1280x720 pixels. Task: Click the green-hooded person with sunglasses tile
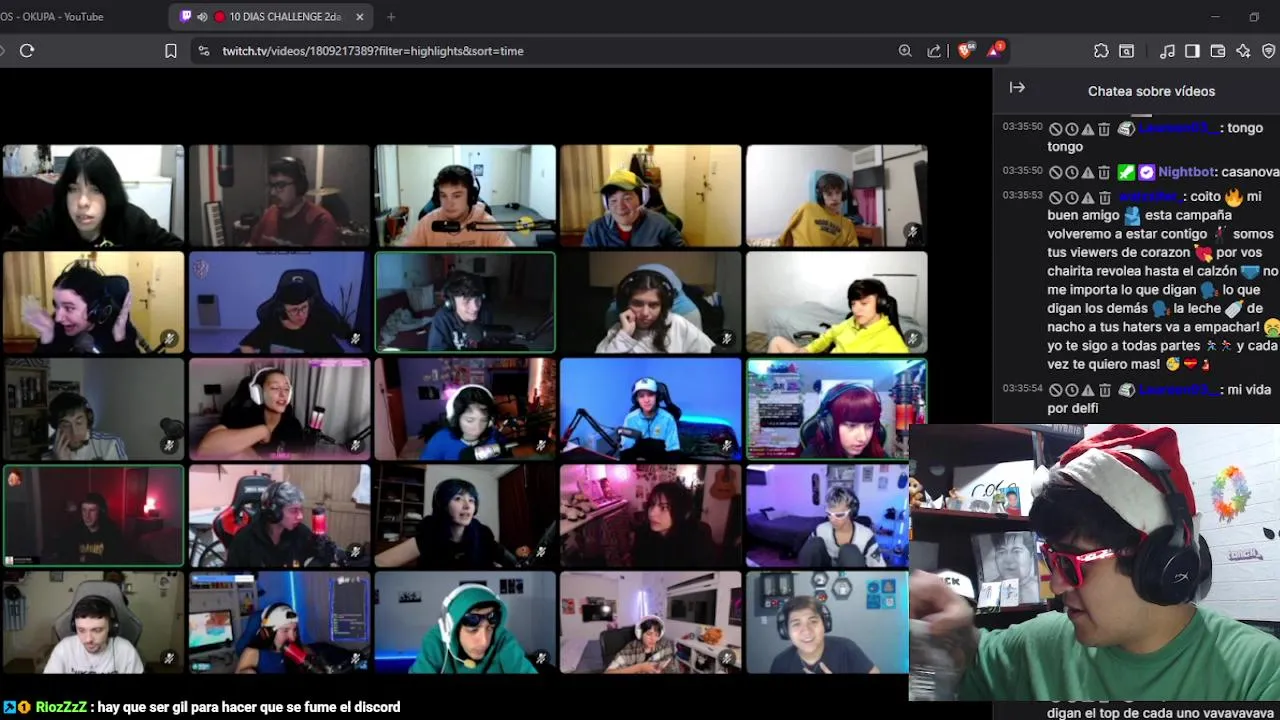click(x=465, y=623)
